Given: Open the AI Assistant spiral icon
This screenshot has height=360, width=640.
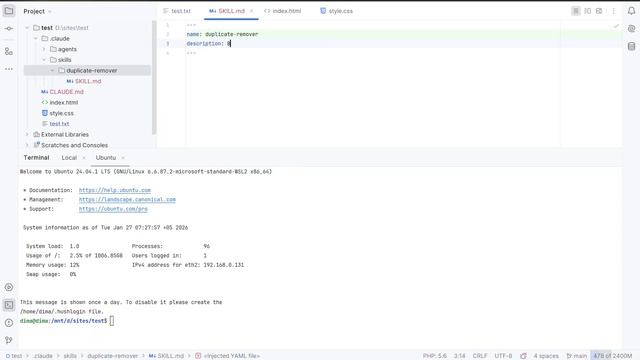Looking at the screenshot, I should (x=631, y=29).
